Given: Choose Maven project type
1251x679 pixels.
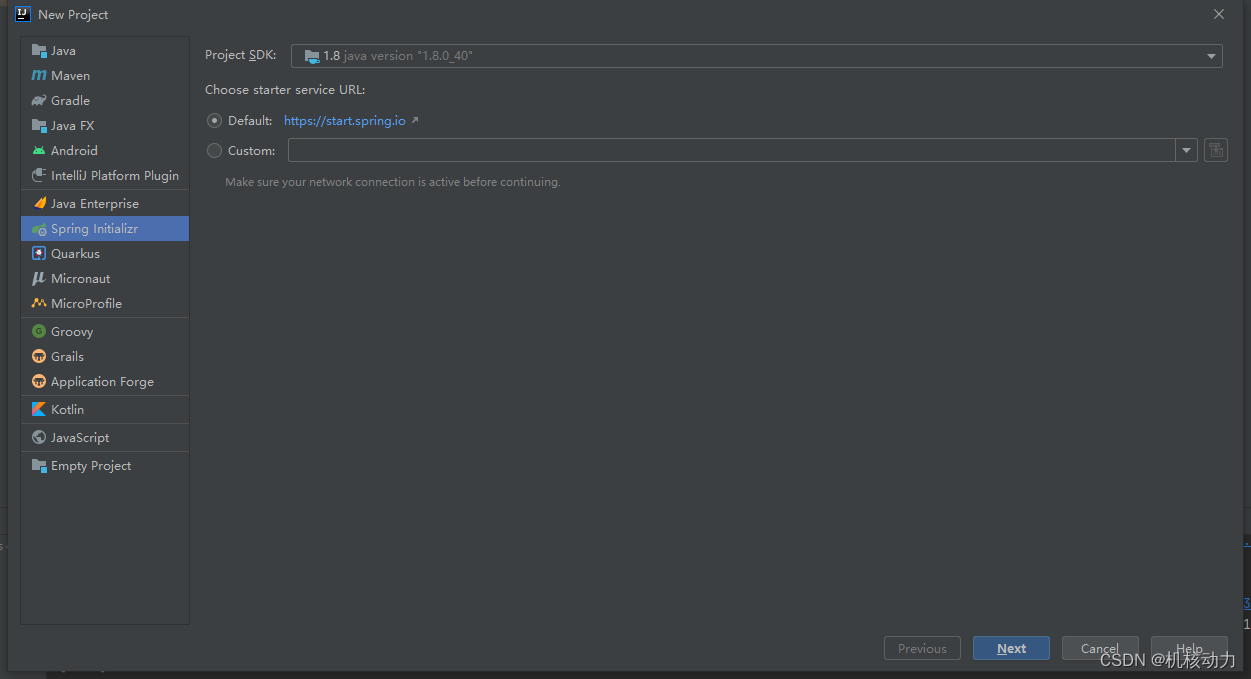Looking at the screenshot, I should click(105, 76).
